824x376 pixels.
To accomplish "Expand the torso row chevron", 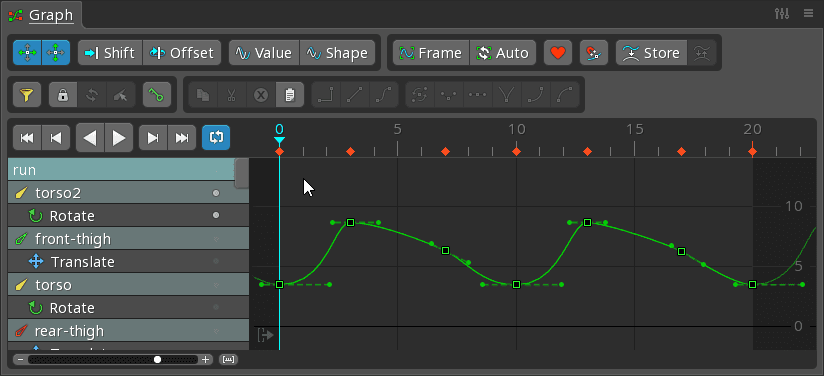I will (x=216, y=285).
